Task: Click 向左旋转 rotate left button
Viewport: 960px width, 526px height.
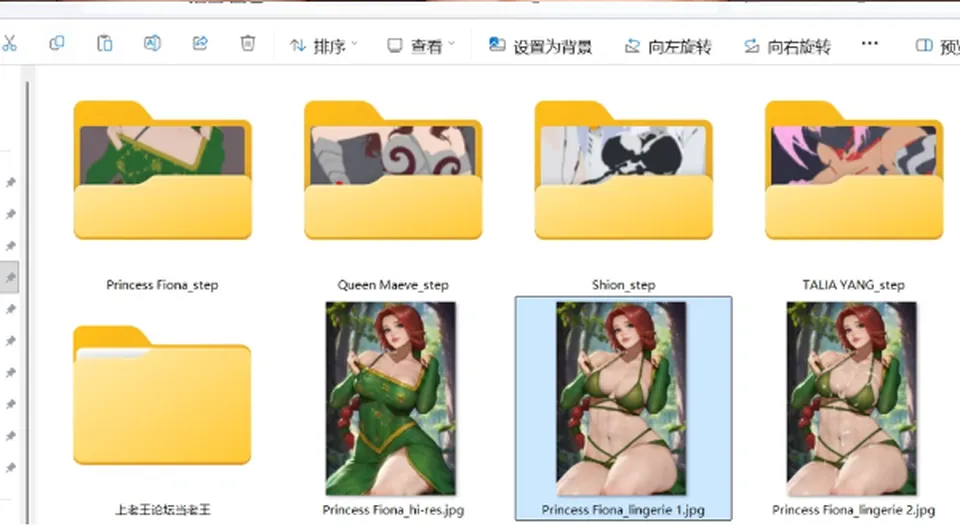Action: [x=667, y=46]
